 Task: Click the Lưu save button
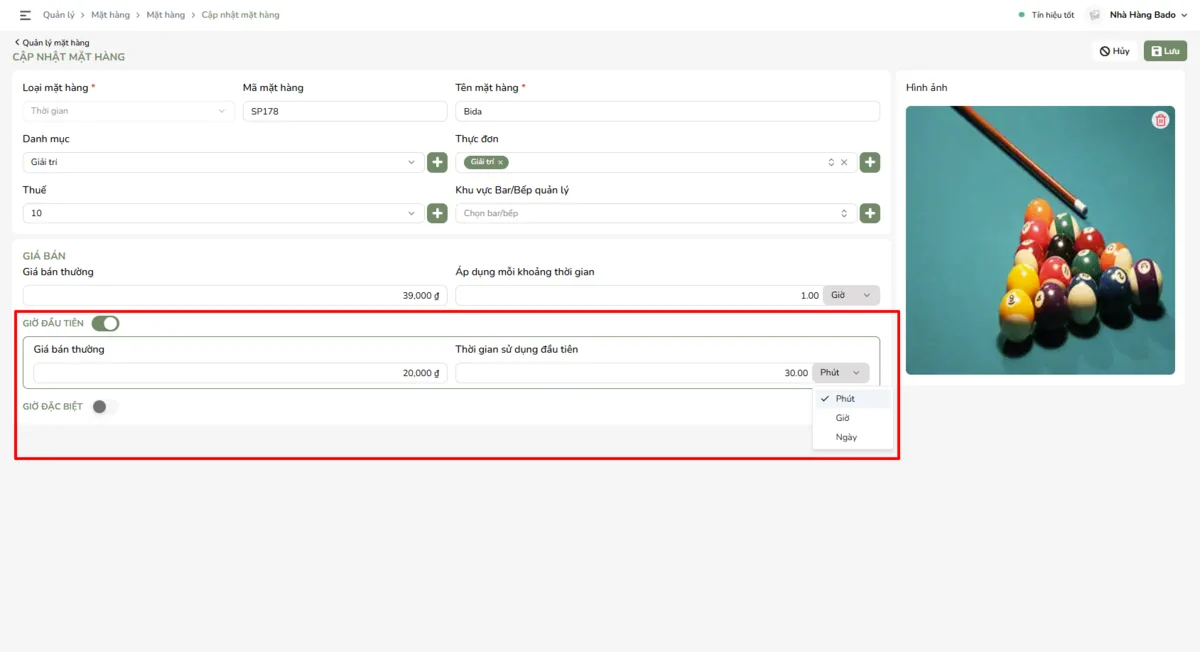point(1165,51)
